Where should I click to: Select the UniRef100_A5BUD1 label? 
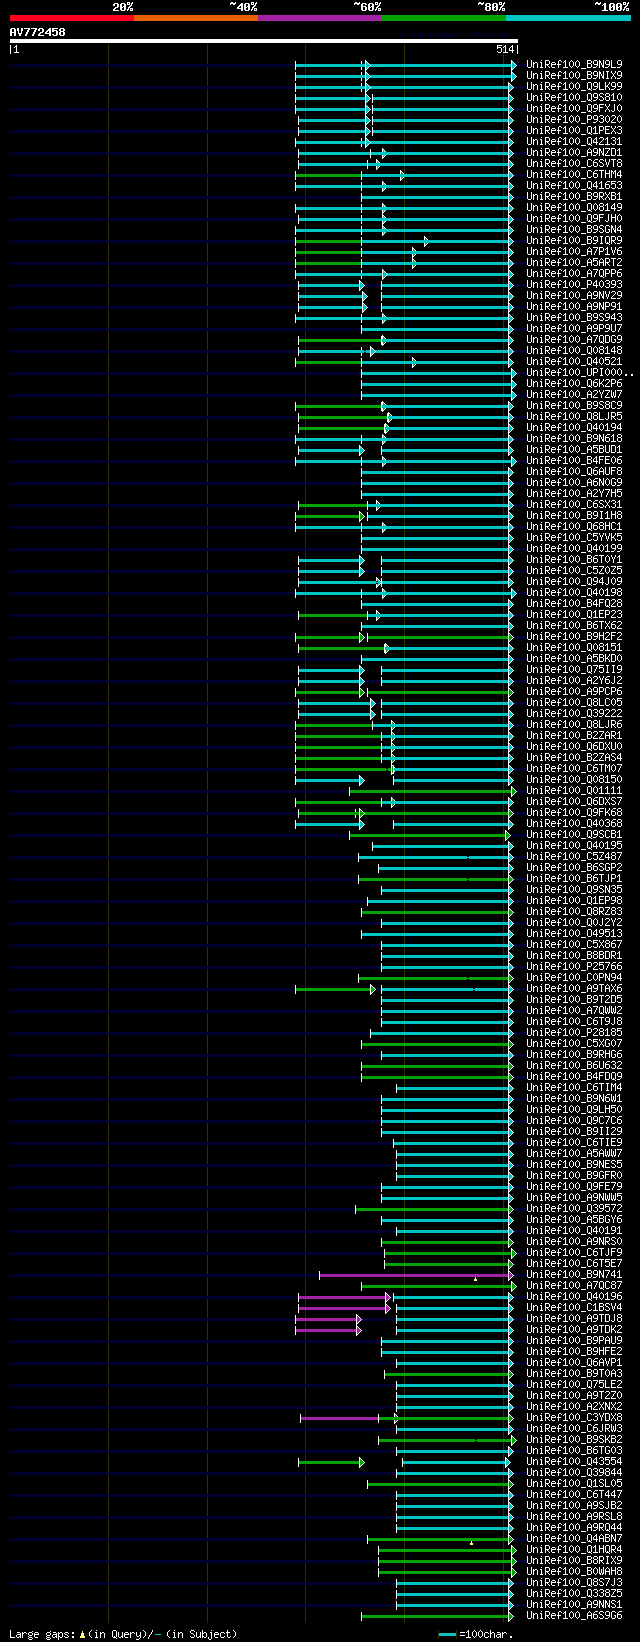coord(574,449)
